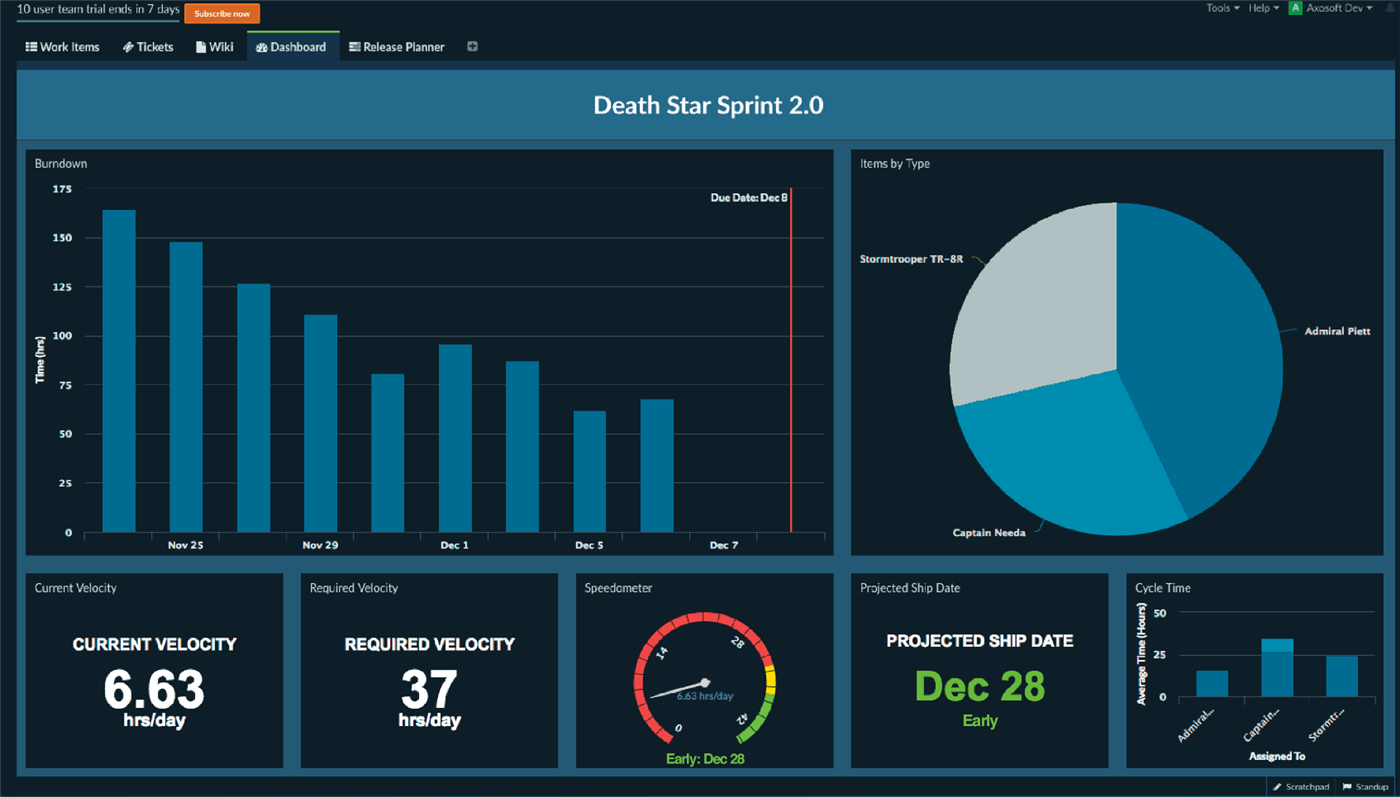Click the Speedometer gauge needle
This screenshot has width=1400, height=797.
(680, 689)
